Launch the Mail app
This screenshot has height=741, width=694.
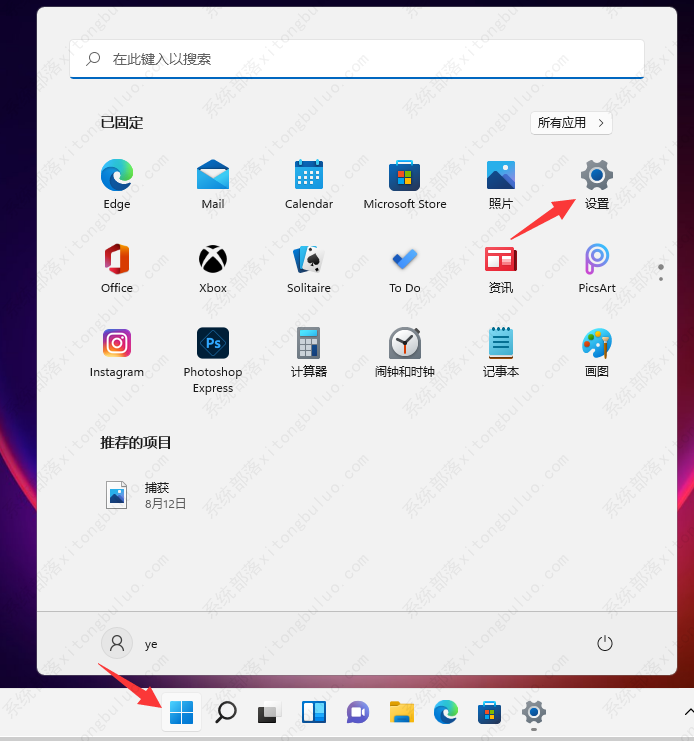(213, 184)
